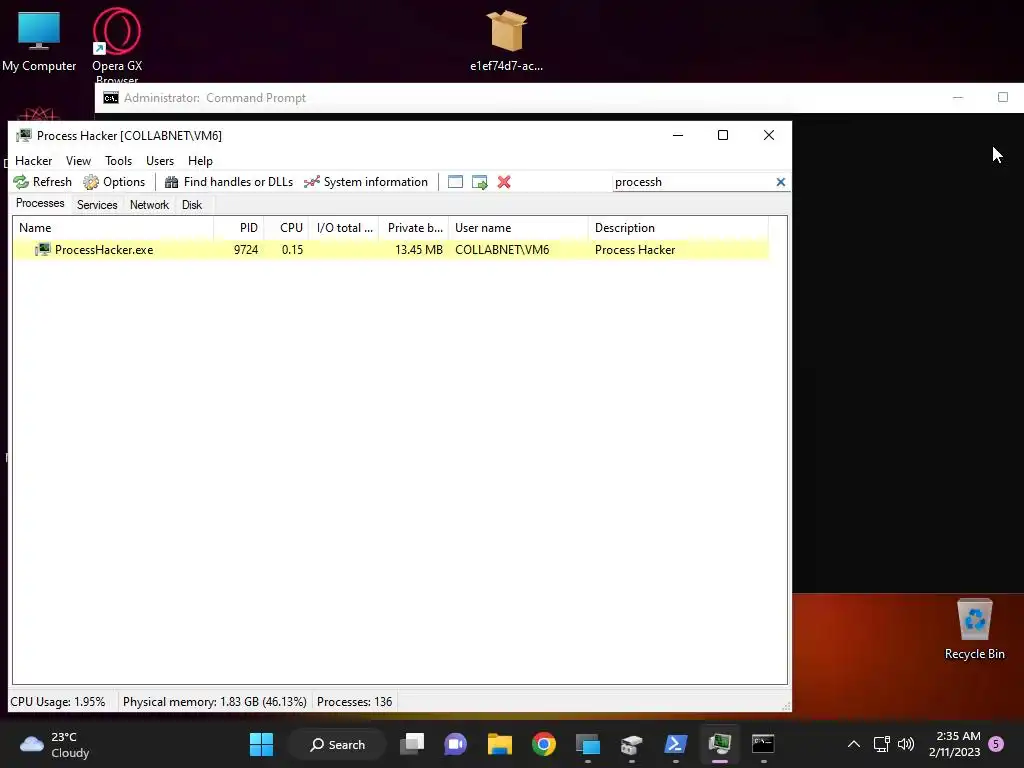The height and width of the screenshot is (768, 1024).
Task: Open Options in Process Hacker toolbar
Action: click(x=114, y=182)
